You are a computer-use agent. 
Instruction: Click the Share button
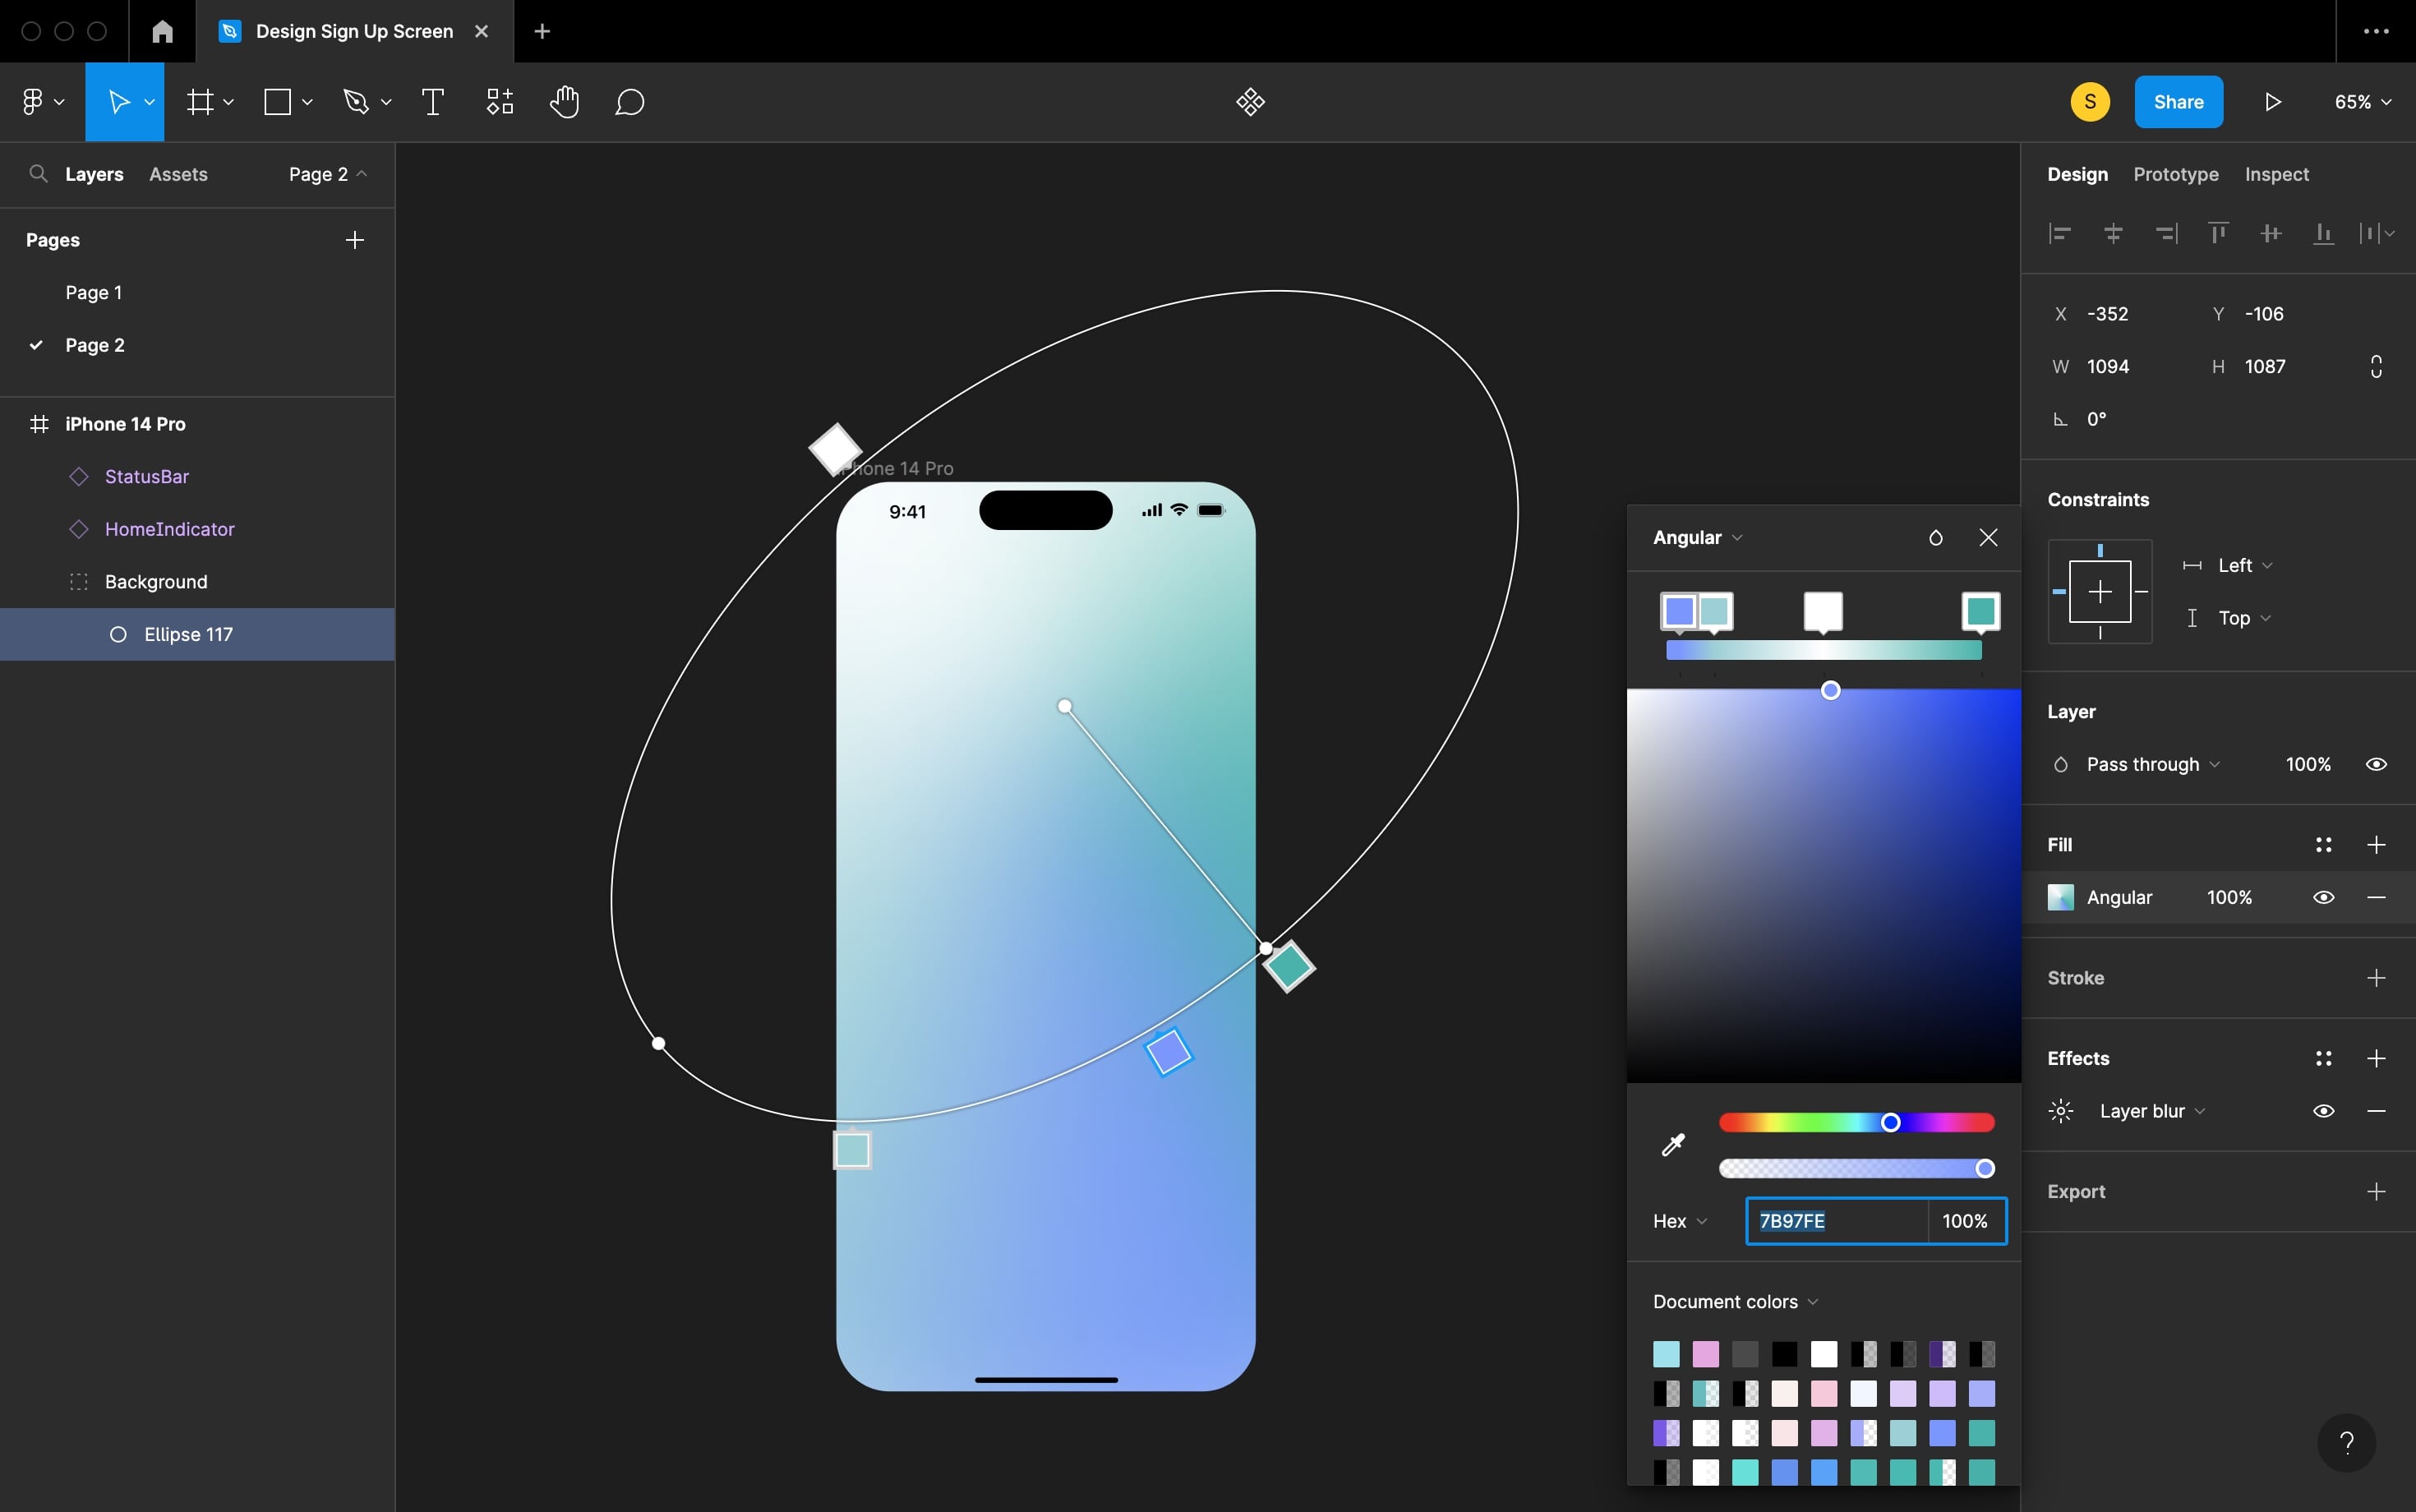[2178, 102]
